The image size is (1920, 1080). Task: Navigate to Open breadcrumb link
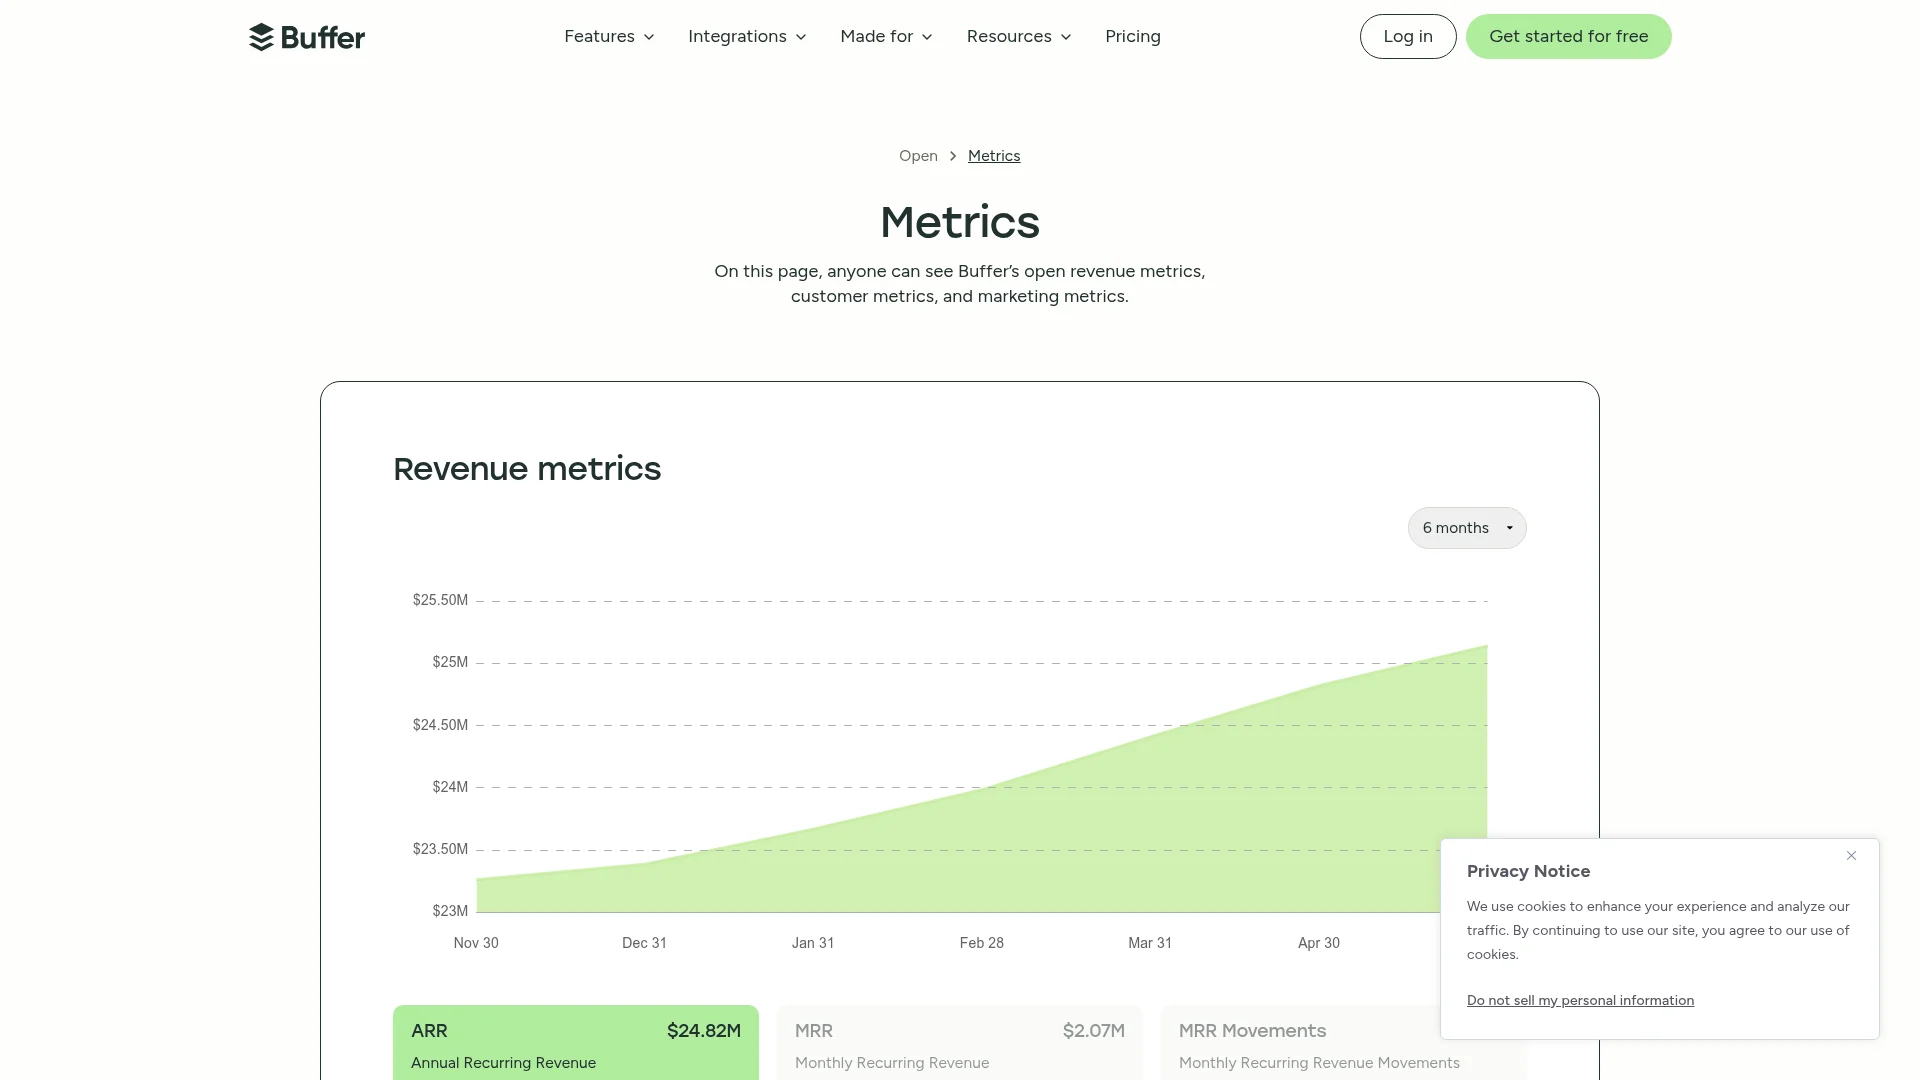click(x=918, y=156)
